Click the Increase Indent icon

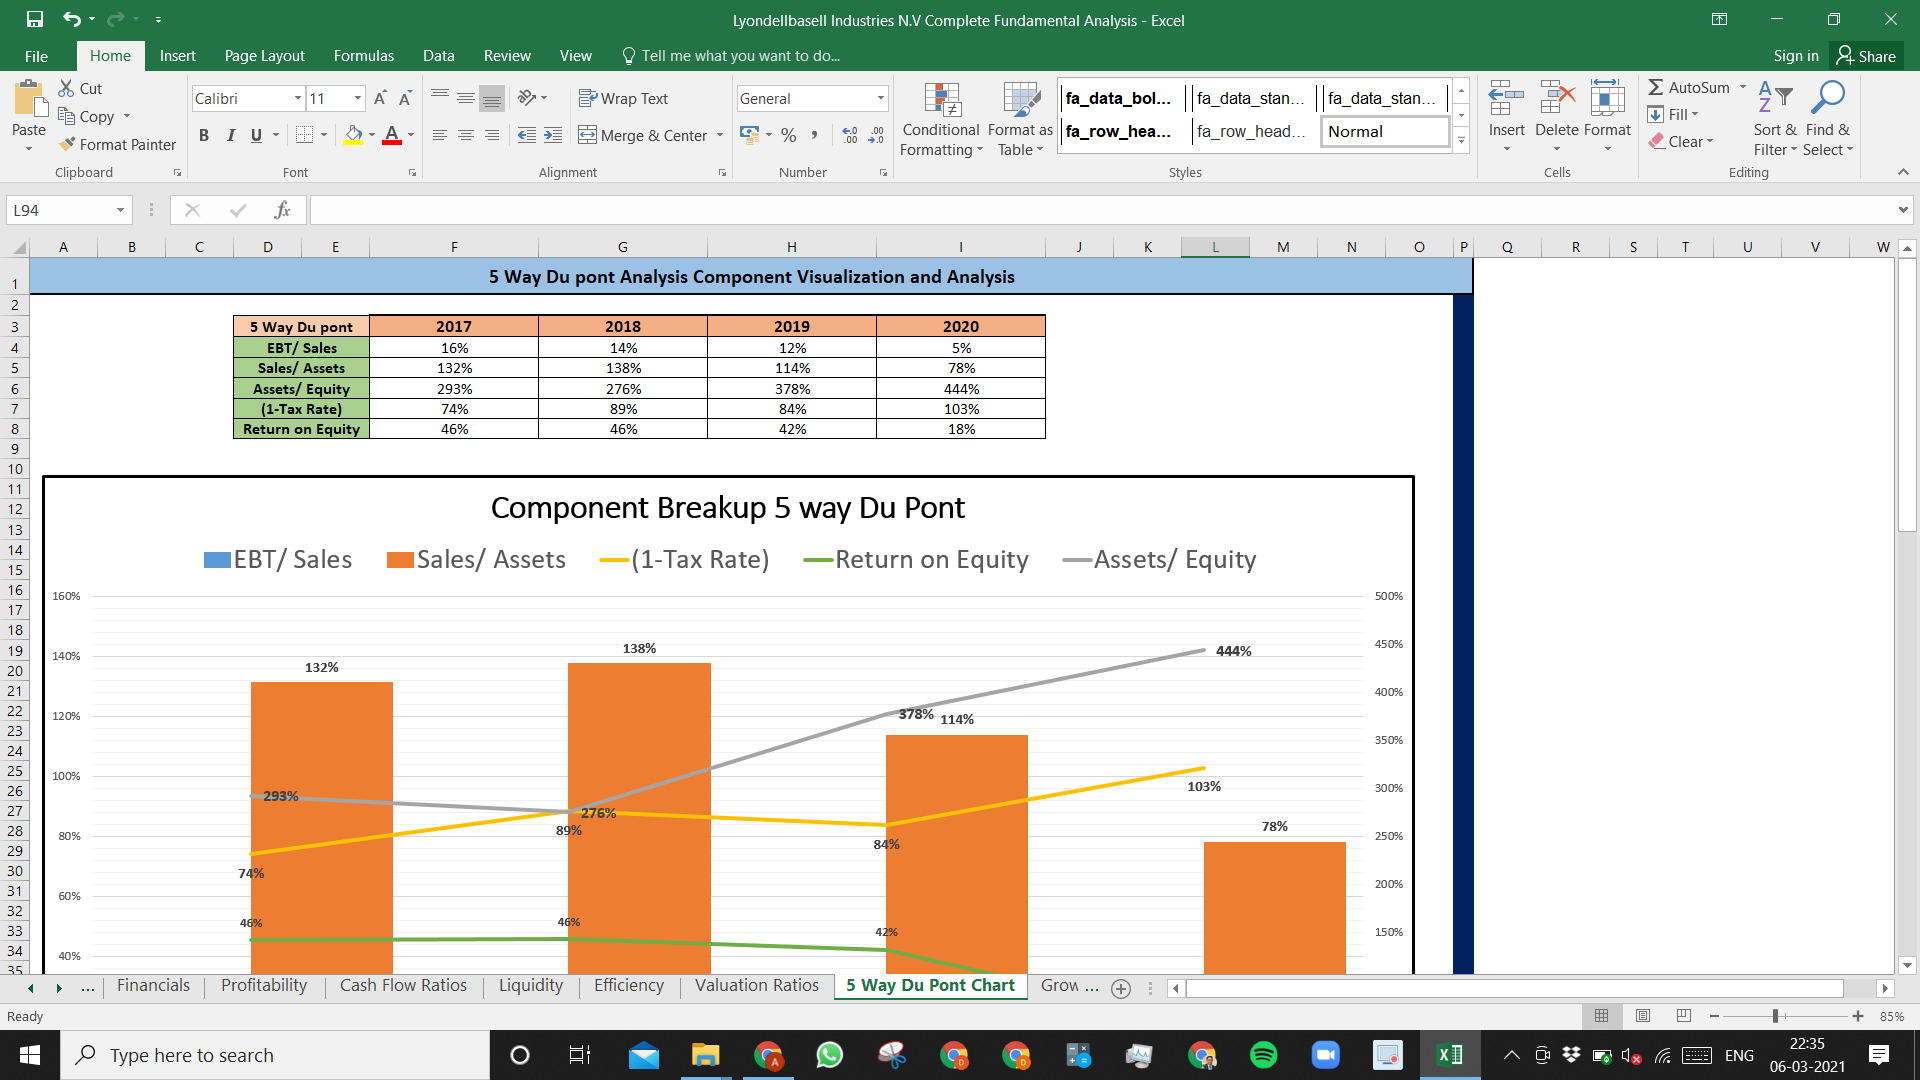553,135
